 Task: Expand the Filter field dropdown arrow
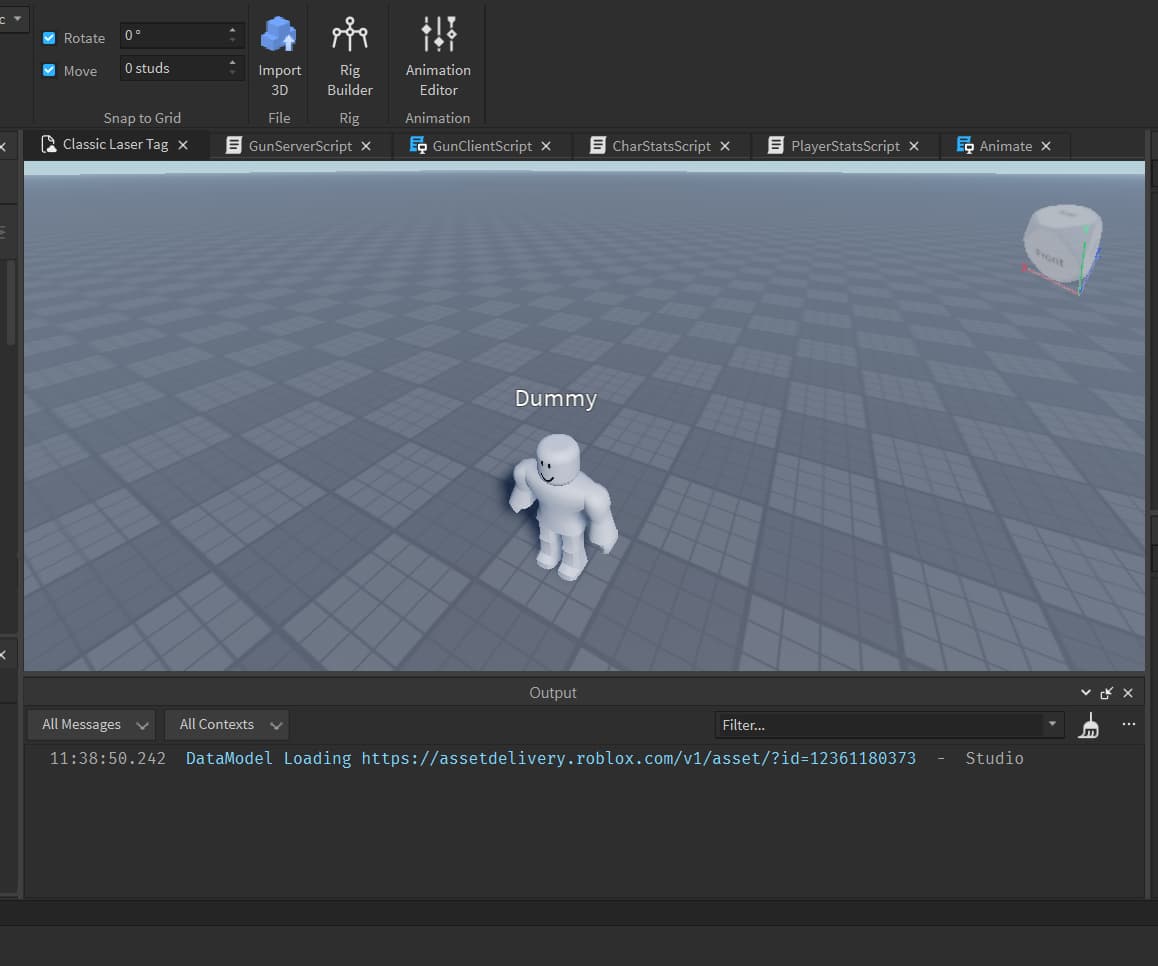point(1051,724)
